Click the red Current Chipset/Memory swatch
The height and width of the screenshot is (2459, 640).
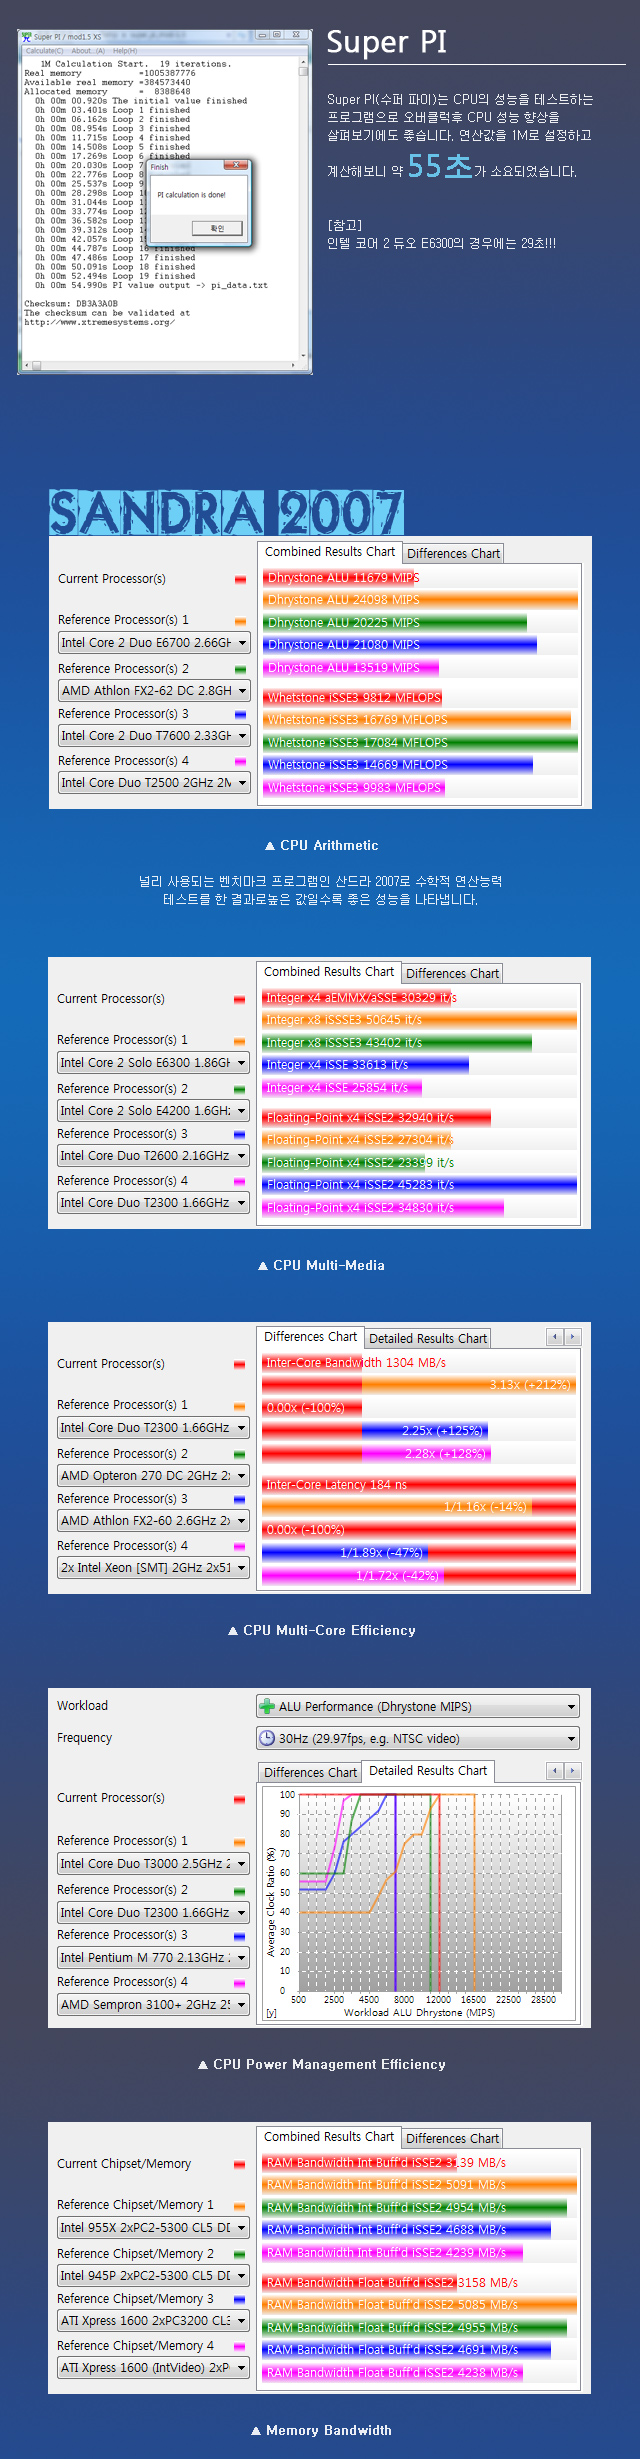tap(239, 2165)
